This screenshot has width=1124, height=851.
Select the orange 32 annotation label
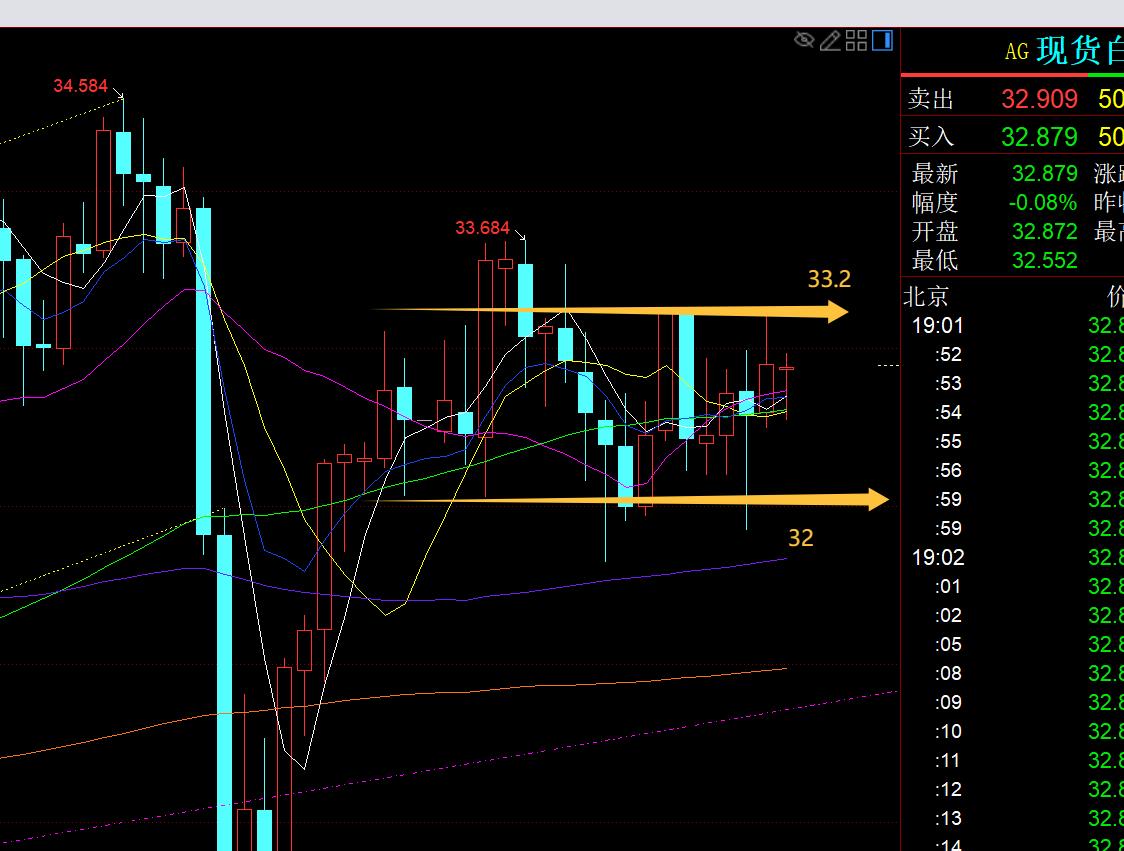click(800, 538)
